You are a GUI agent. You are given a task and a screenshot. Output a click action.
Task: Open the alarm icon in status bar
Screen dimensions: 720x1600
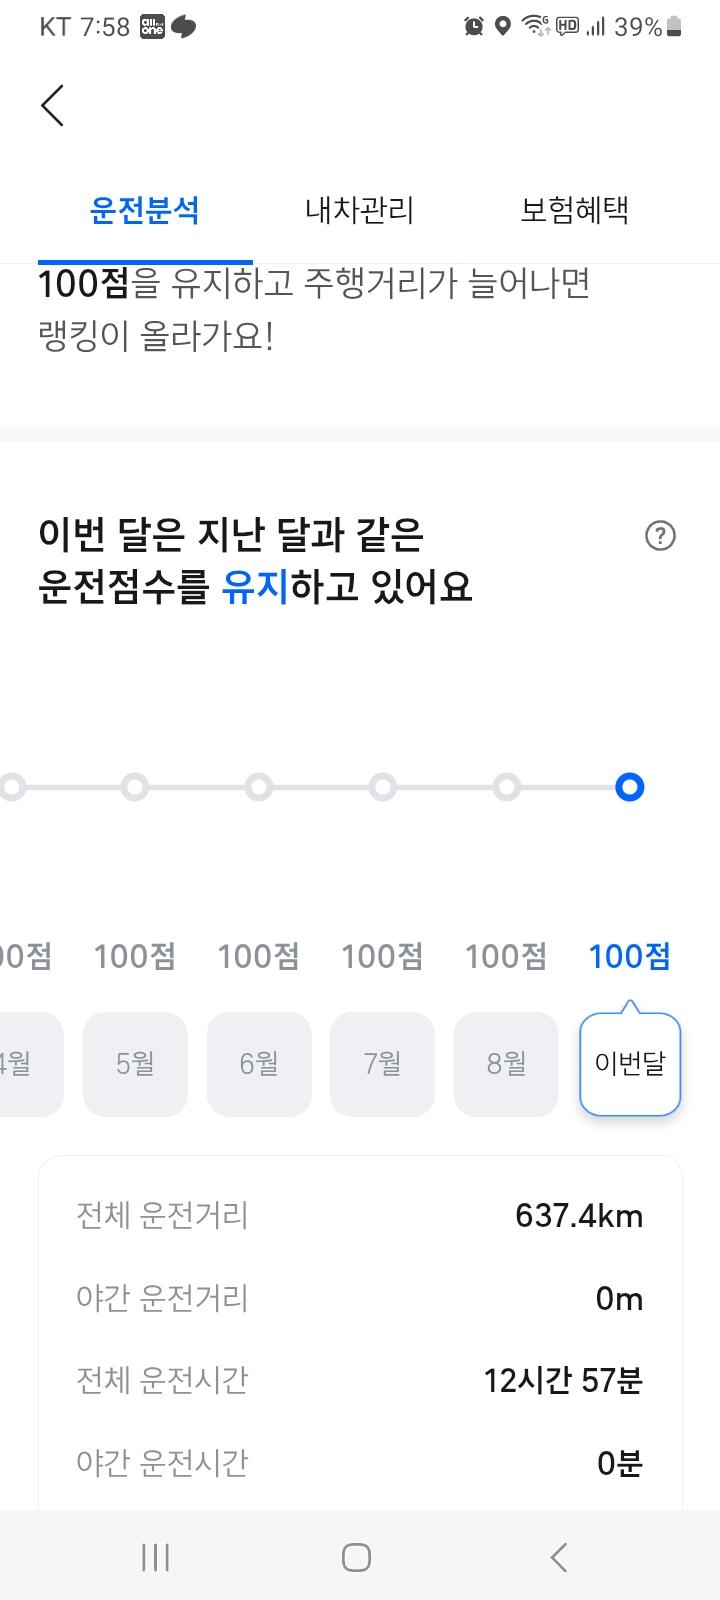click(x=474, y=27)
